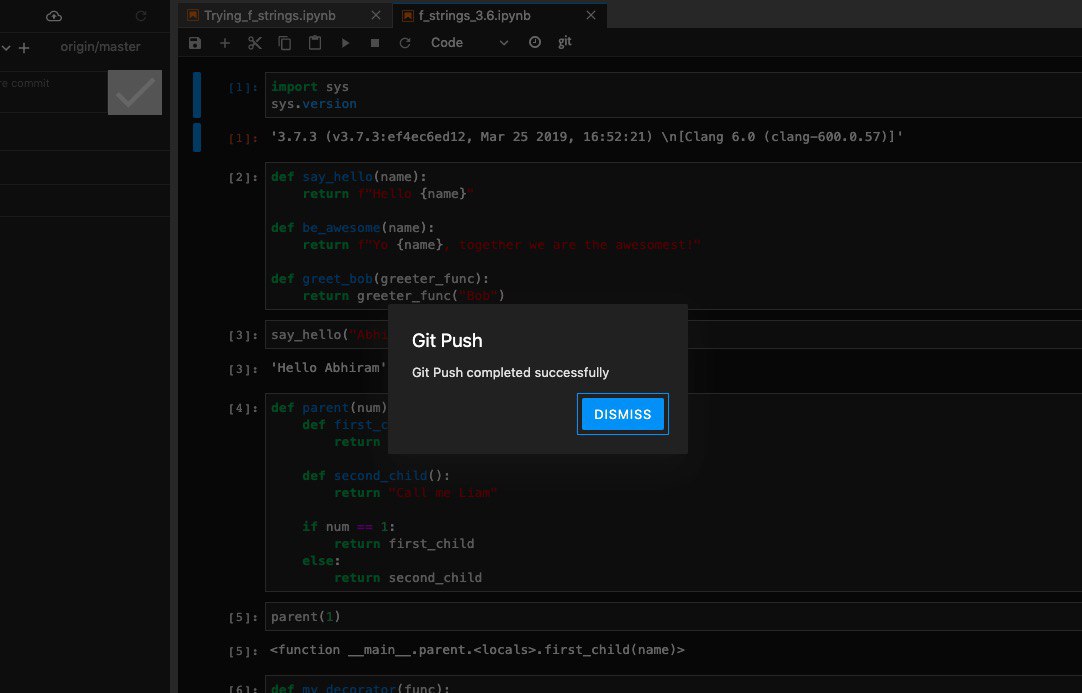Run the selected cell
The width and height of the screenshot is (1082, 693).
pos(346,43)
